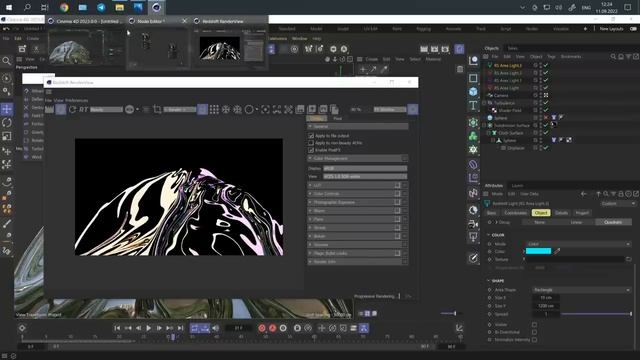
Task: Set Decay to Quadratic
Action: tap(613, 222)
